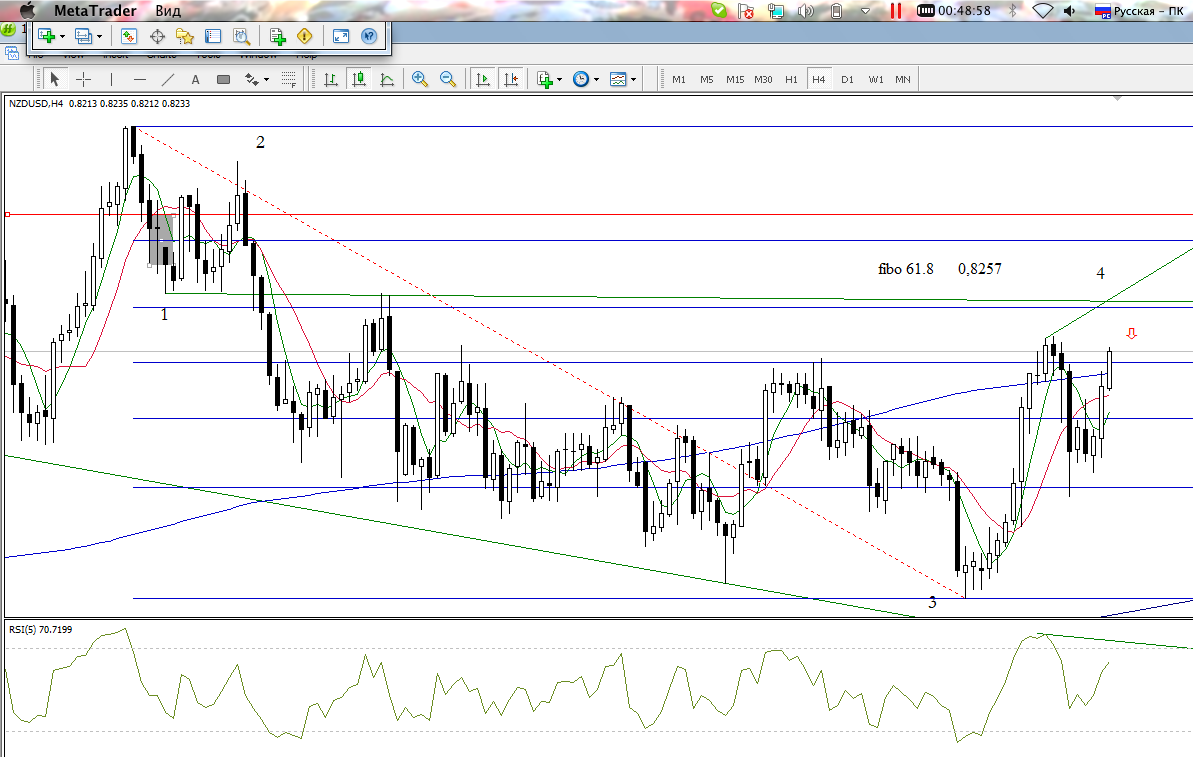Image resolution: width=1193 pixels, height=757 pixels.
Task: Select the '0,8257' chart label
Action: coord(979,269)
